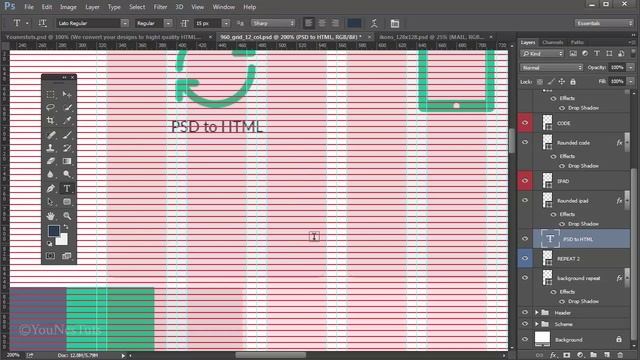The height and width of the screenshot is (360, 640).
Task: Lock layer position
Action: 562,82
